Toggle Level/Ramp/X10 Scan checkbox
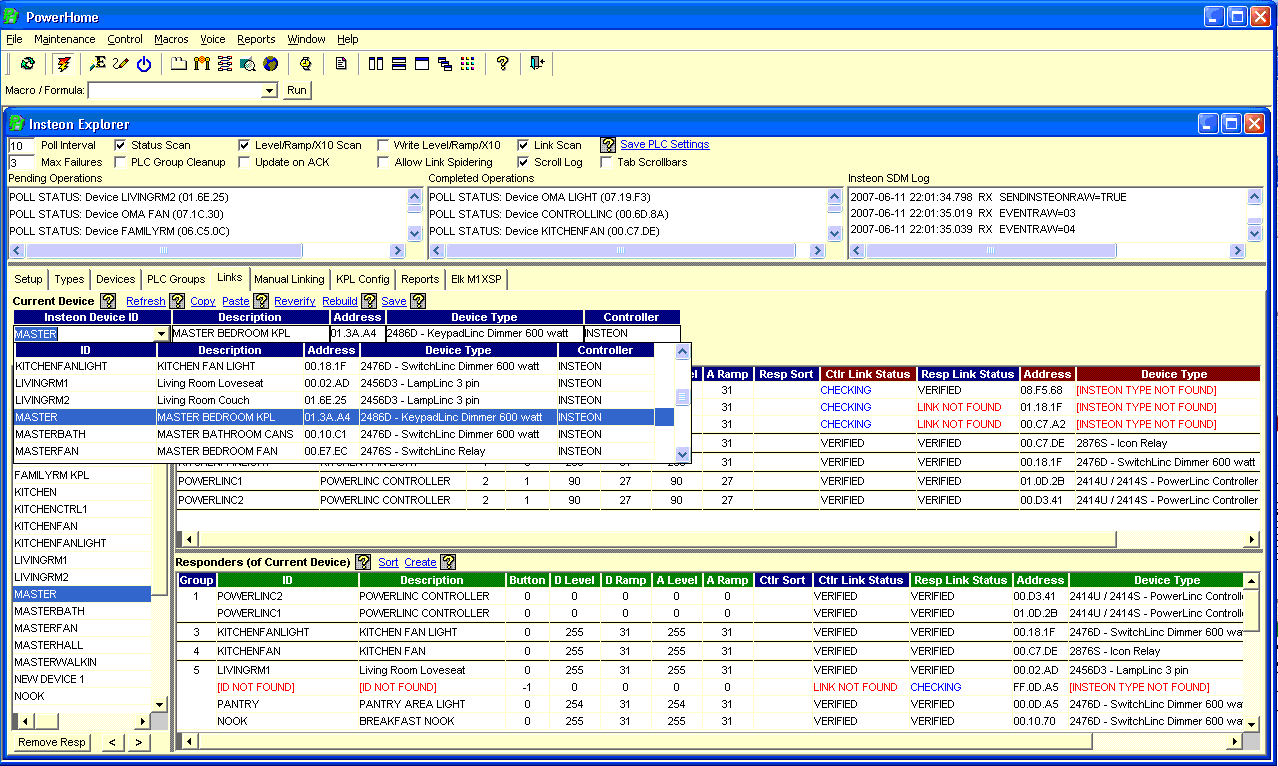Viewport: 1278px width, 766px height. coord(245,145)
